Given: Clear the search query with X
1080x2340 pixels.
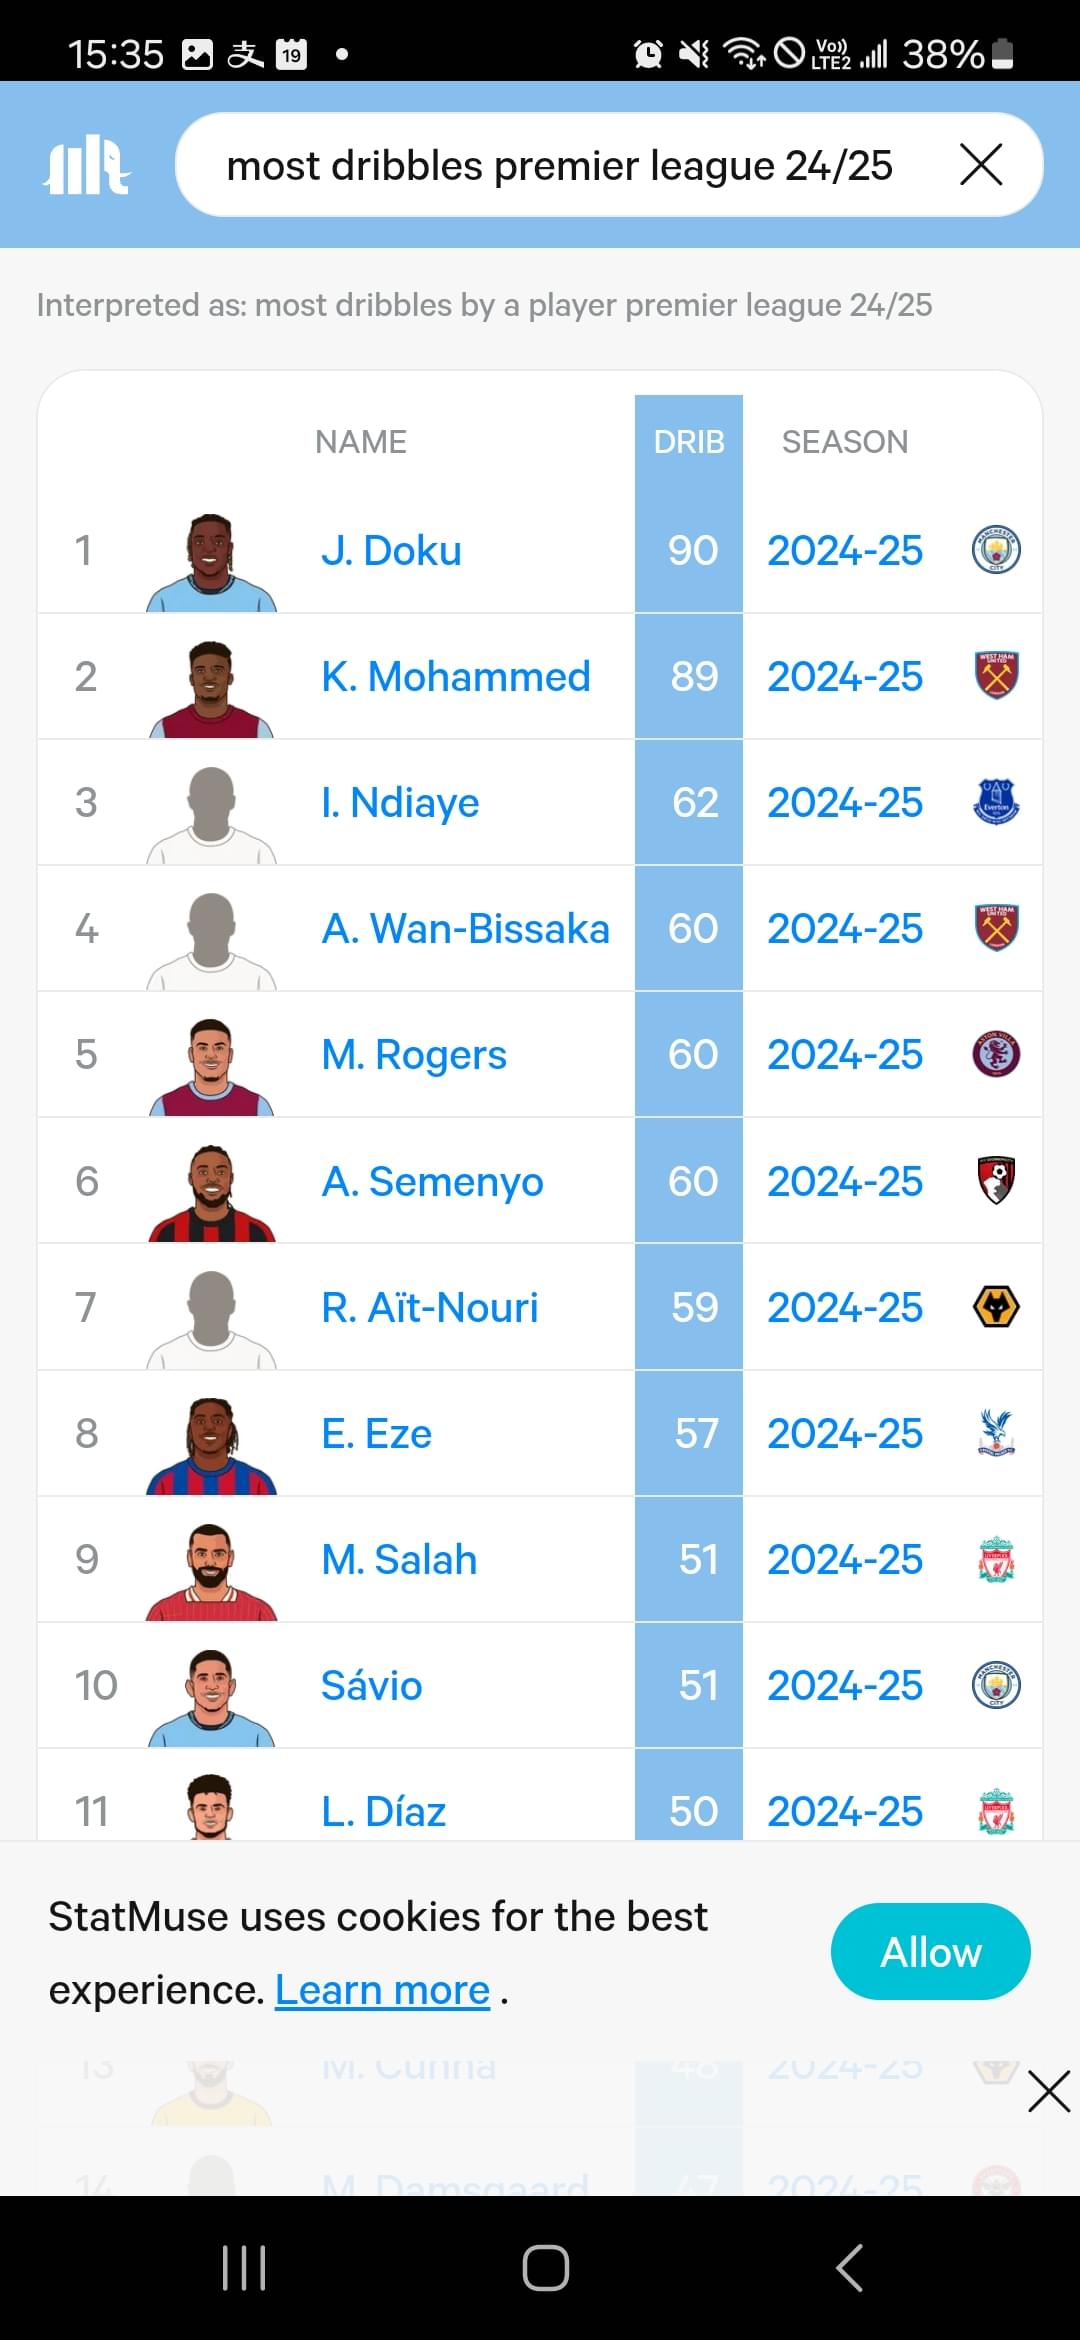Looking at the screenshot, I should coord(981,164).
